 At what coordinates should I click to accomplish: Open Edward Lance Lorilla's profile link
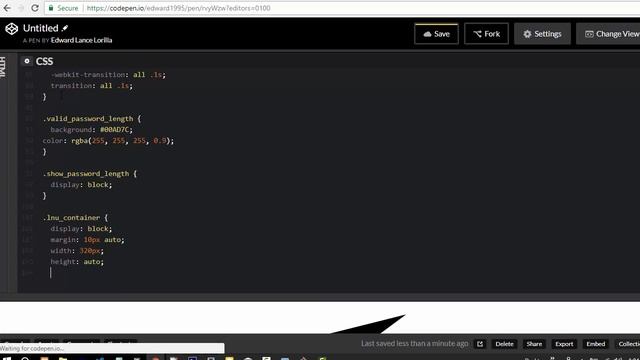81,40
